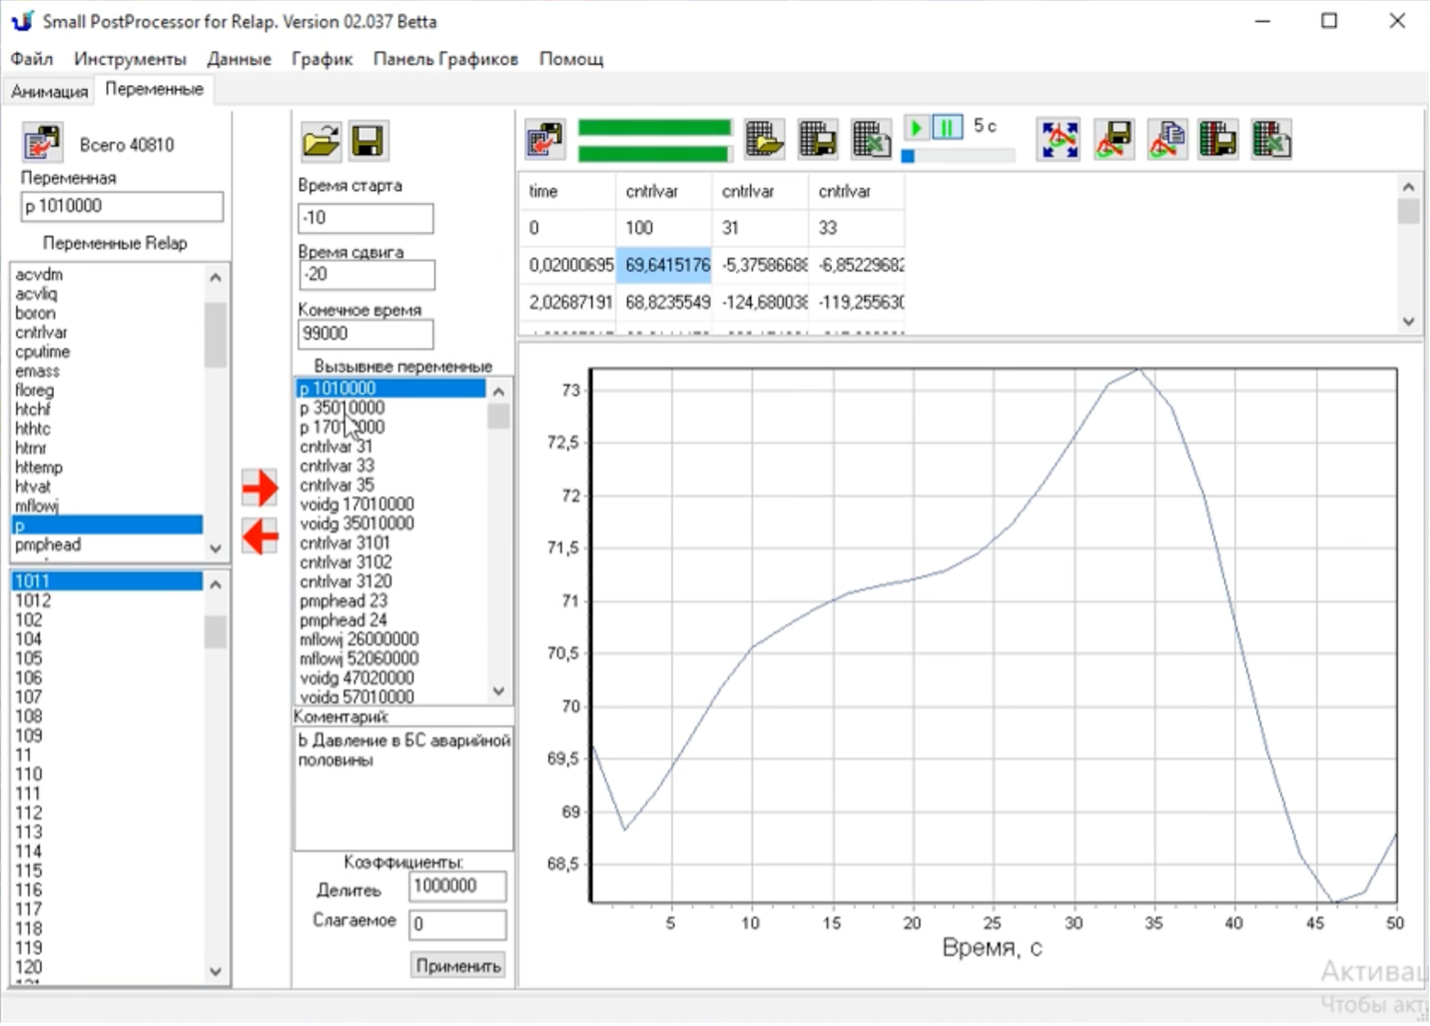Save the current graph

click(x=1113, y=140)
